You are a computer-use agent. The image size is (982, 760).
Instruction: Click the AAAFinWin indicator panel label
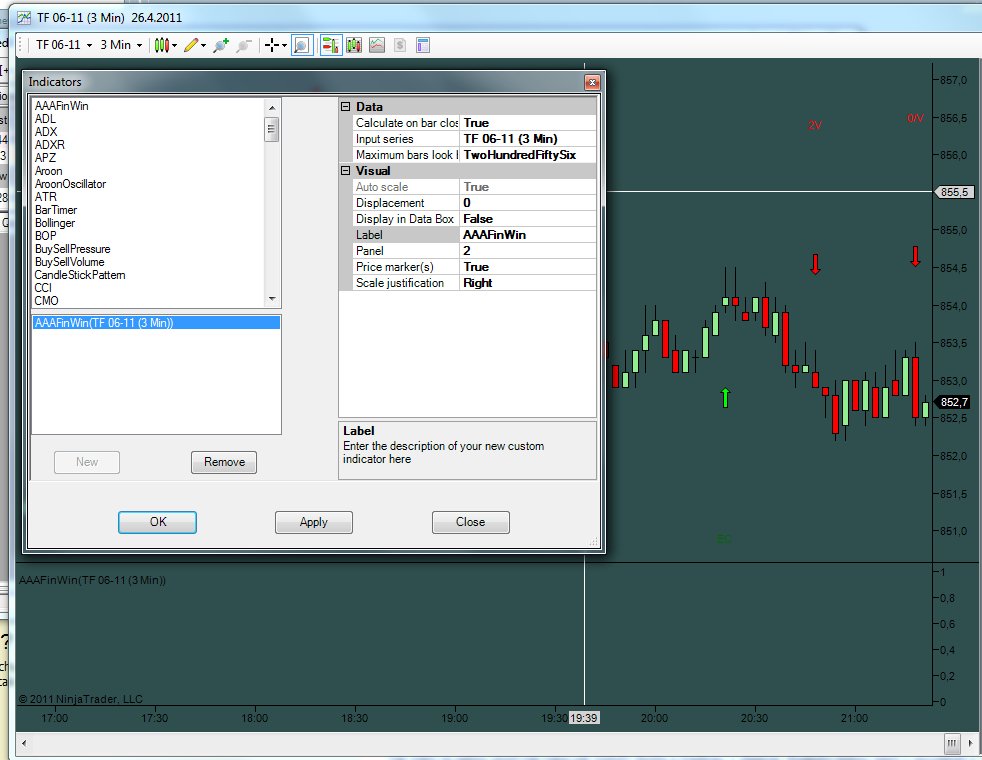click(x=92, y=580)
